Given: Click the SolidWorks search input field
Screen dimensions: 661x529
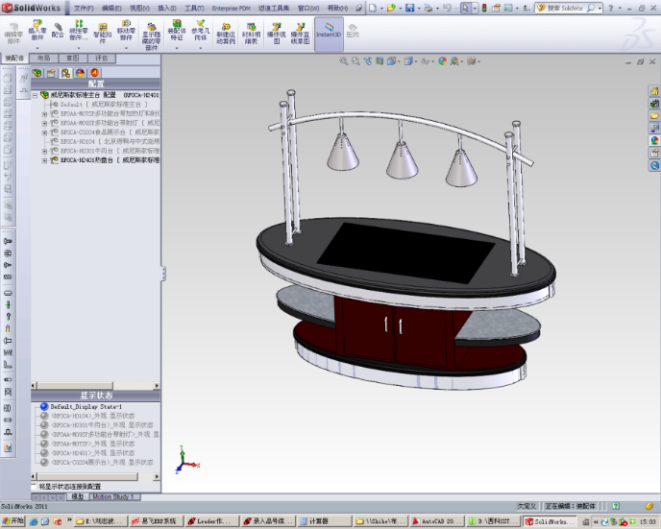Looking at the screenshot, I should (x=566, y=7).
